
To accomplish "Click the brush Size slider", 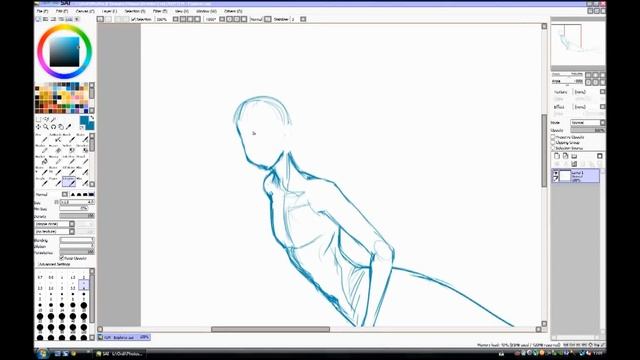I will click(77, 202).
